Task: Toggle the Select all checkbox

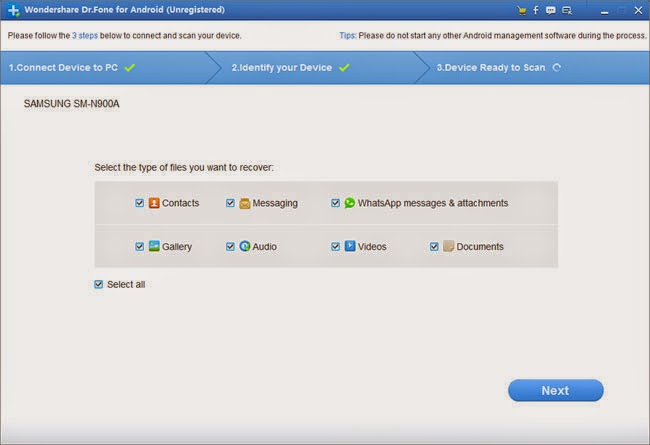Action: (x=98, y=284)
